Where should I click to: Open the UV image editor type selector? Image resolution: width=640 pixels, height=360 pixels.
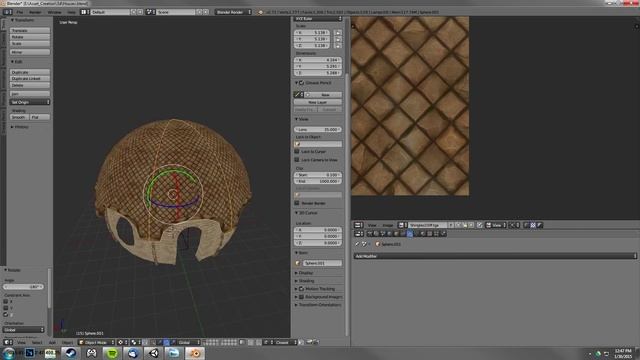point(358,225)
